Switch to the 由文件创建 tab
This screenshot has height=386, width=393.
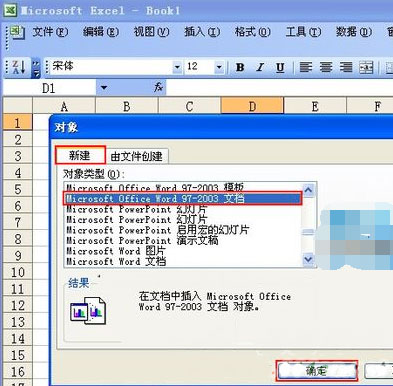pyautogui.click(x=137, y=156)
